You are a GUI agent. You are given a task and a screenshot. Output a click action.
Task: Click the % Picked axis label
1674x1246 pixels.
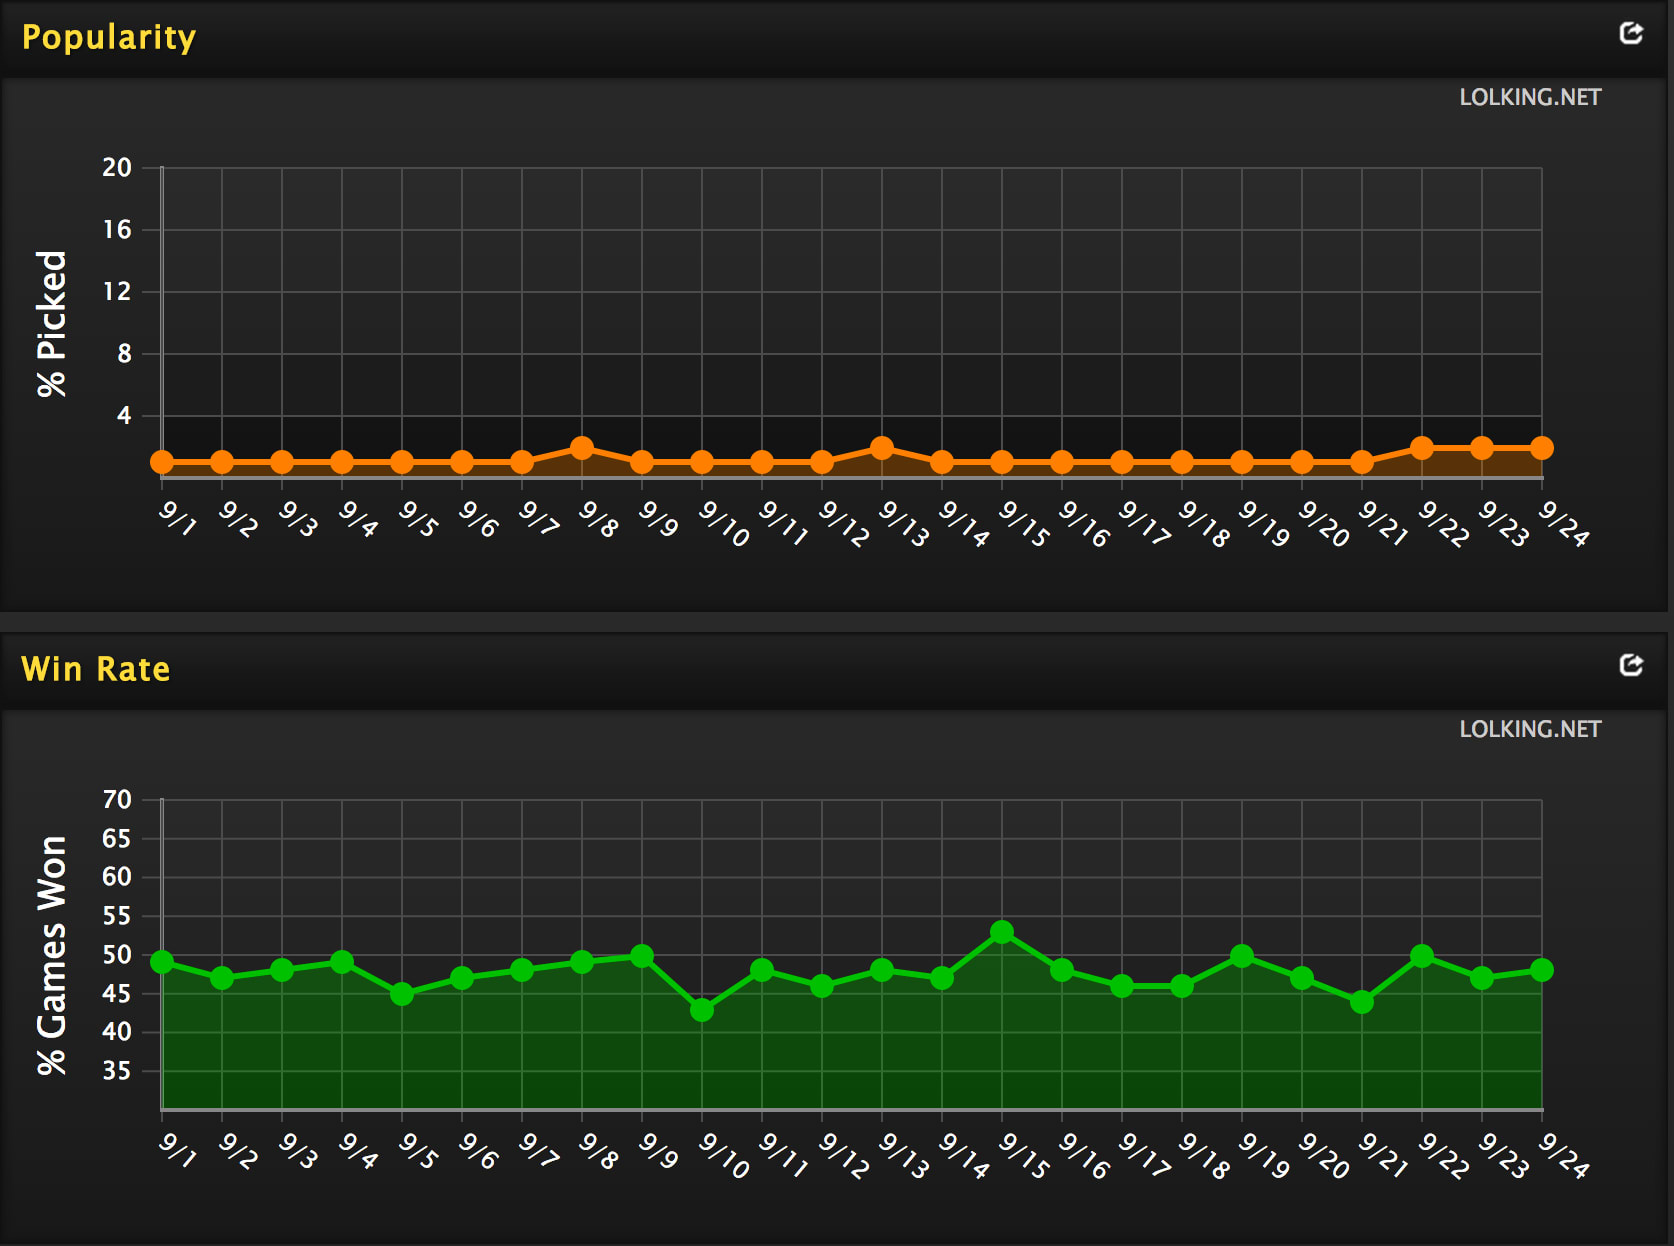coord(52,324)
